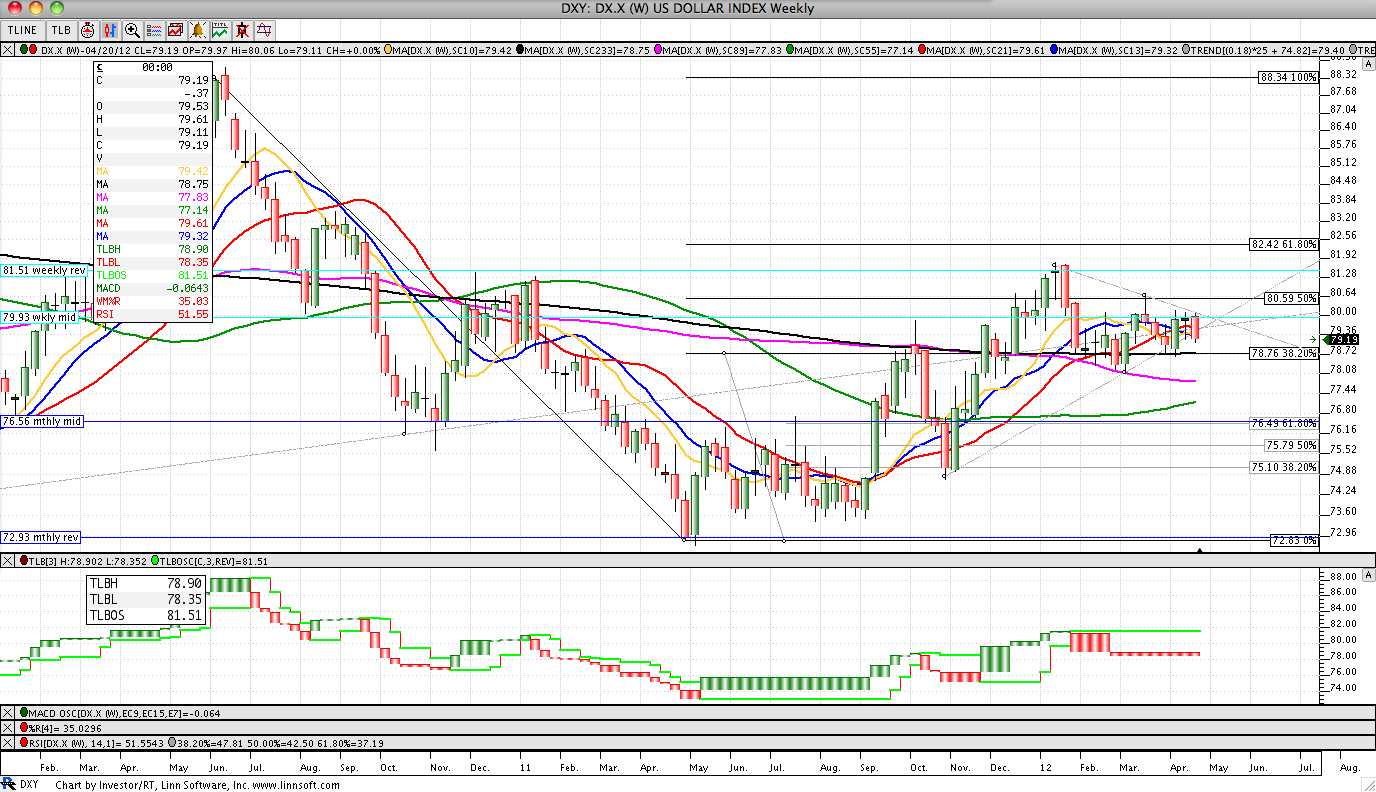Click the TLBH 78.90 row in lower box
This screenshot has height=792, width=1376.
(x=147, y=582)
